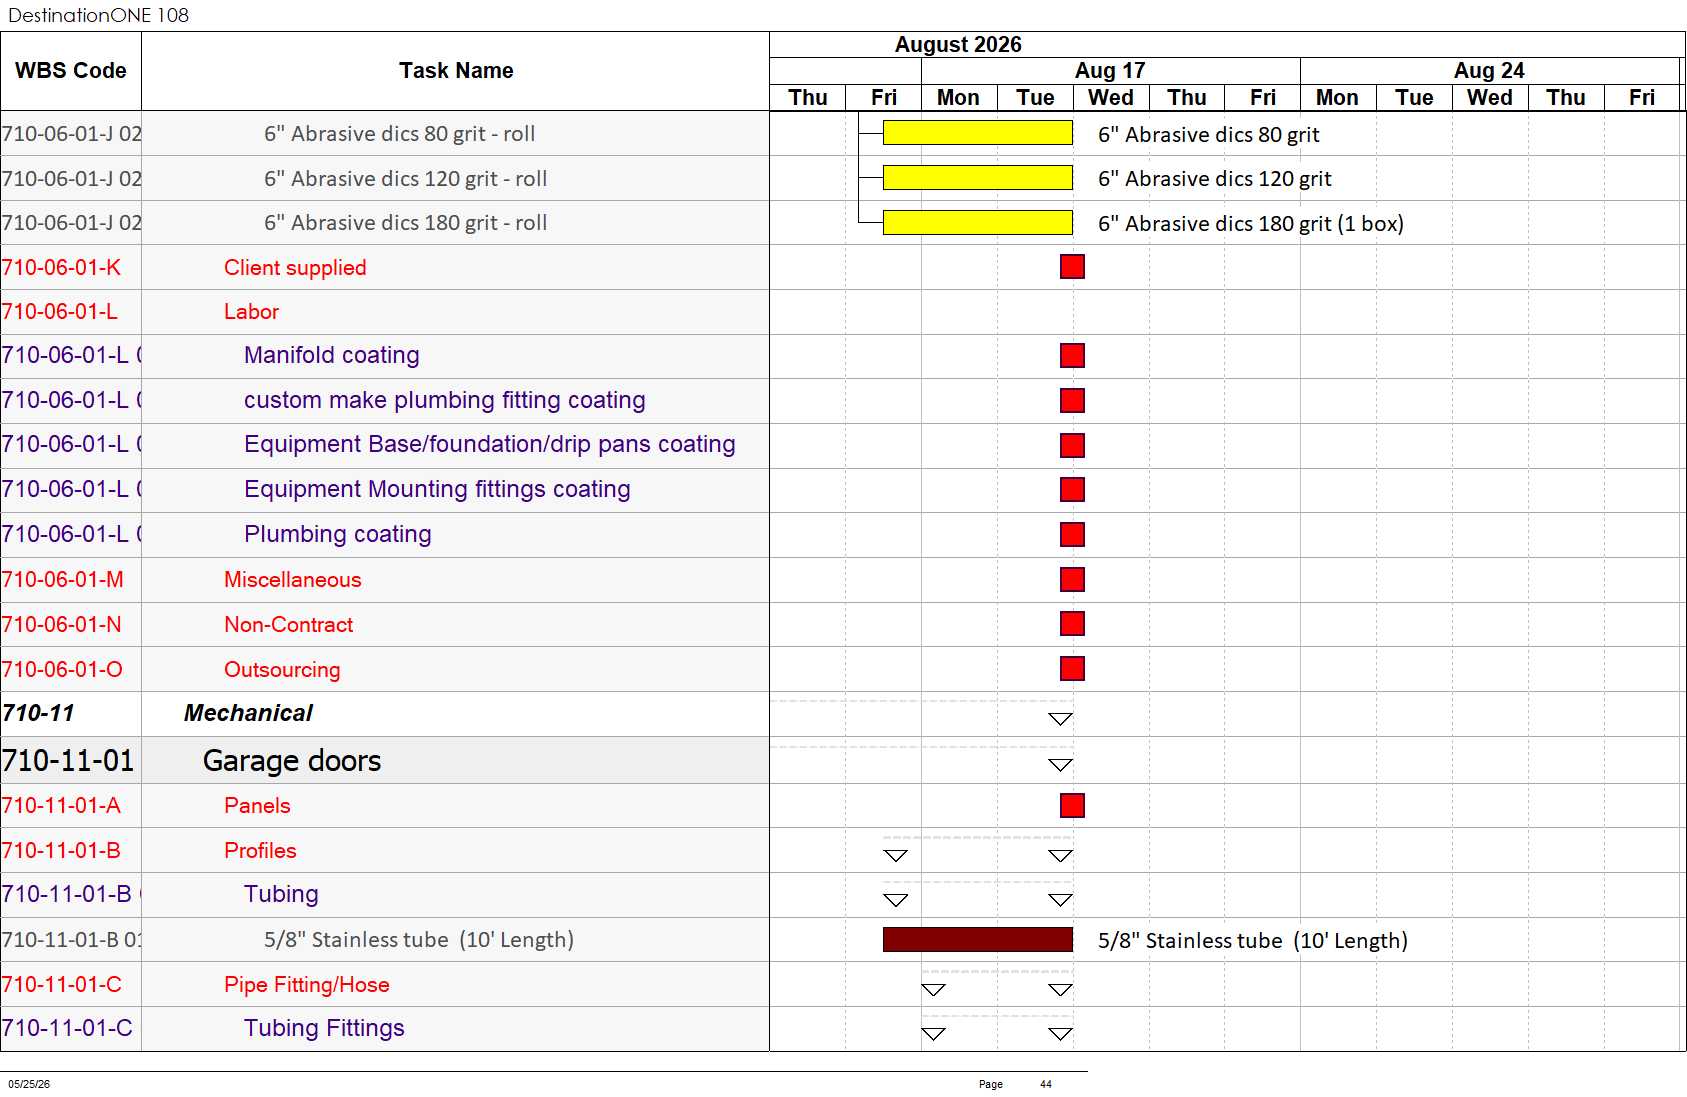Click red milestone for Outsourcing
The image size is (1687, 1097).
pos(1072,668)
